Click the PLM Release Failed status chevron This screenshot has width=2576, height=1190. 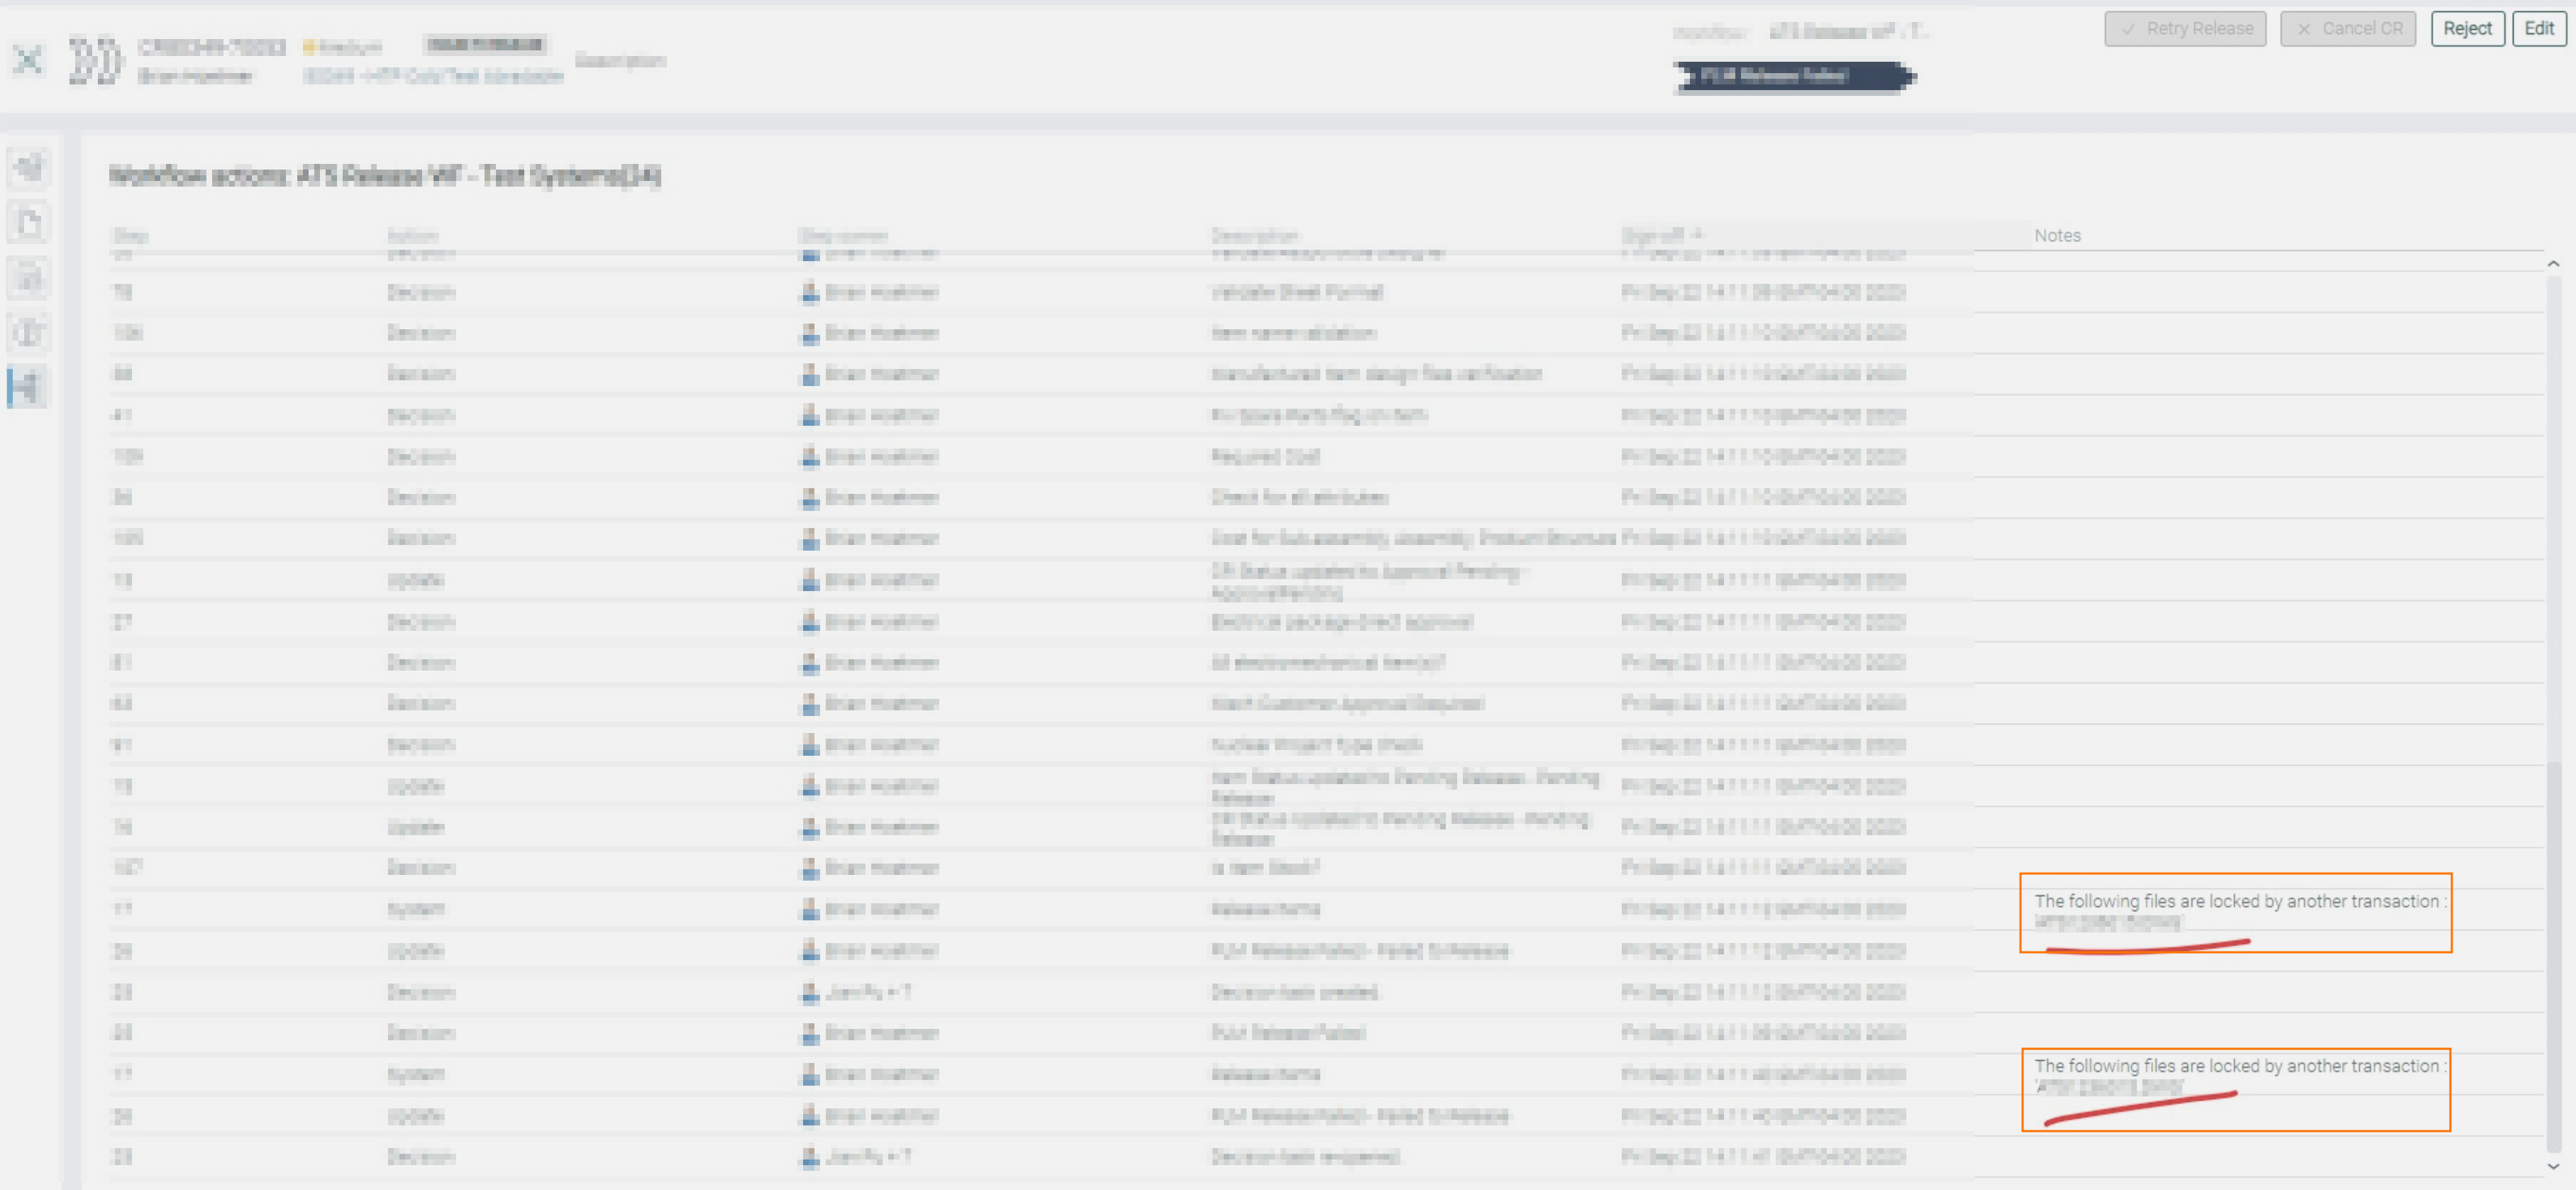(x=1794, y=76)
